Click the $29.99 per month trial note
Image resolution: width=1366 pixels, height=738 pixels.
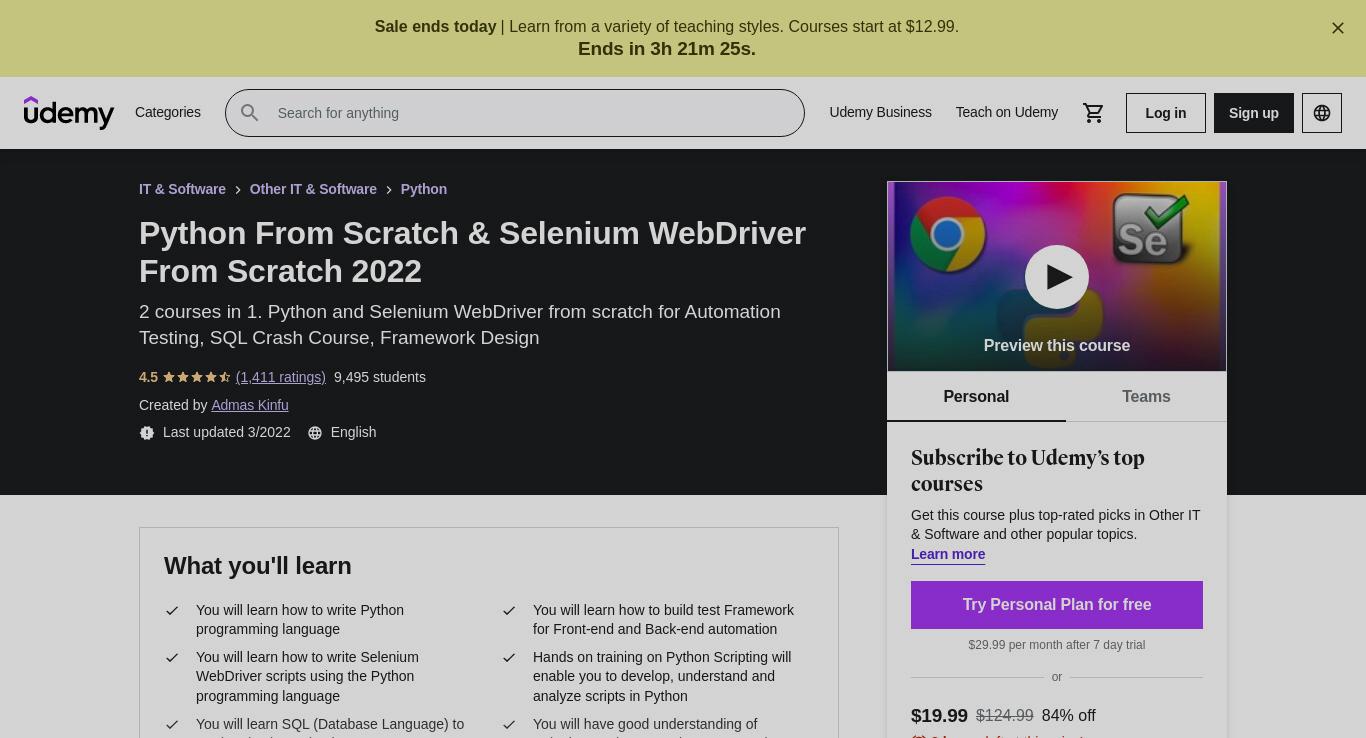pos(1056,645)
